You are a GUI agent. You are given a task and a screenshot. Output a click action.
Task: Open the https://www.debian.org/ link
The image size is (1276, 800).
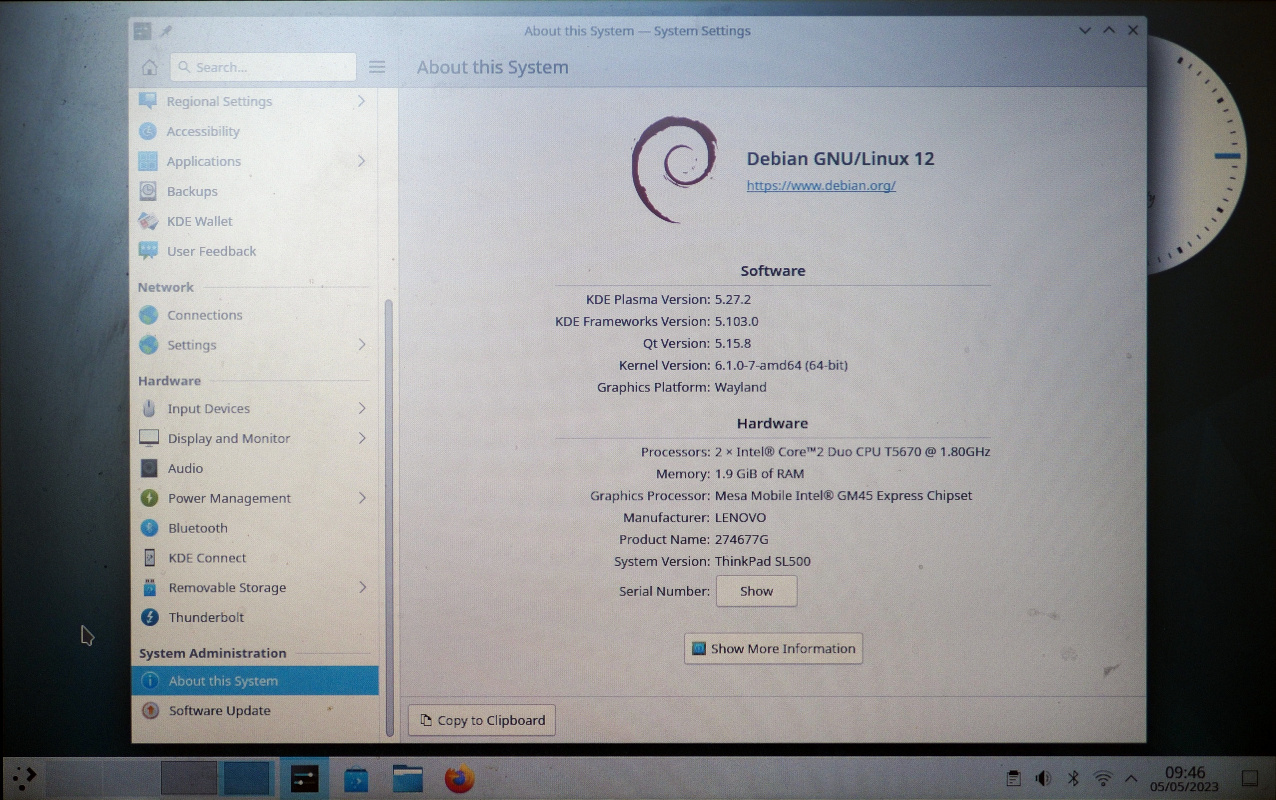click(821, 185)
